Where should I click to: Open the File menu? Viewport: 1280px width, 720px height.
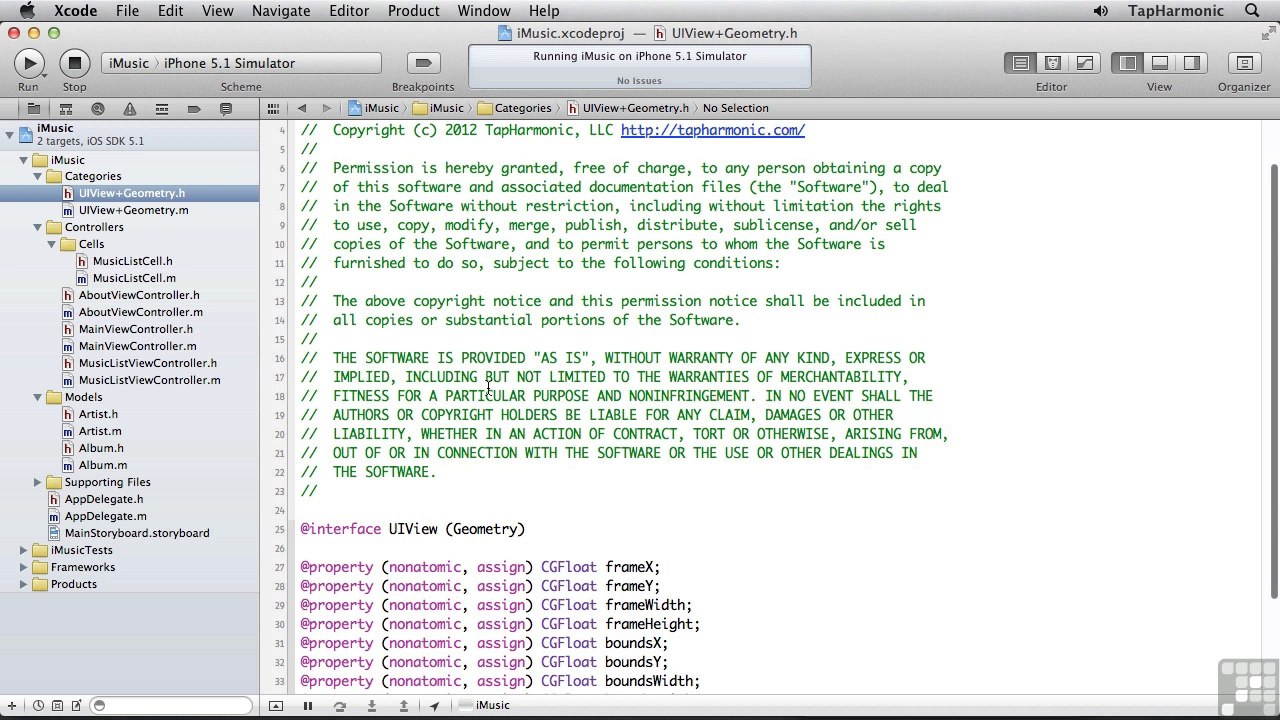[127, 11]
